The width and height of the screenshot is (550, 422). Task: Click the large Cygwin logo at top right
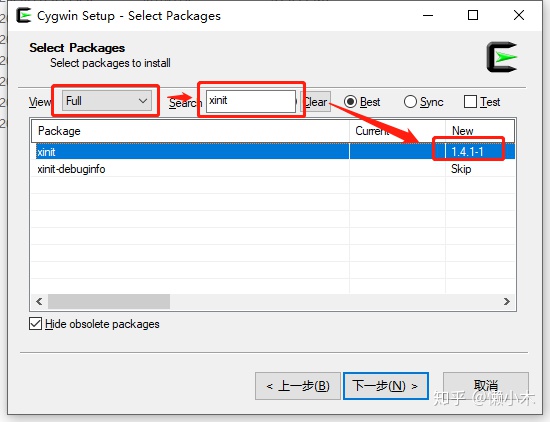pos(502,57)
